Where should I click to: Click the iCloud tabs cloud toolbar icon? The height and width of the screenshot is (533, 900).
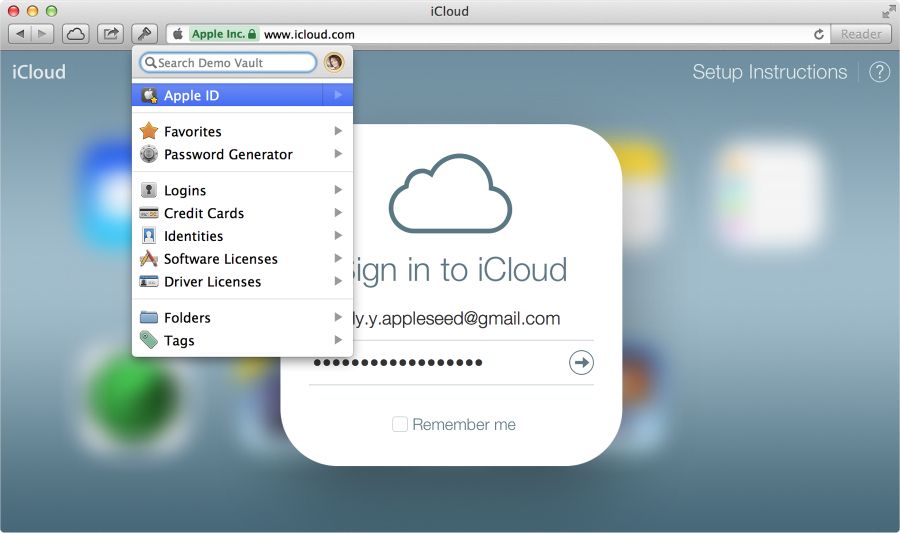coord(76,34)
